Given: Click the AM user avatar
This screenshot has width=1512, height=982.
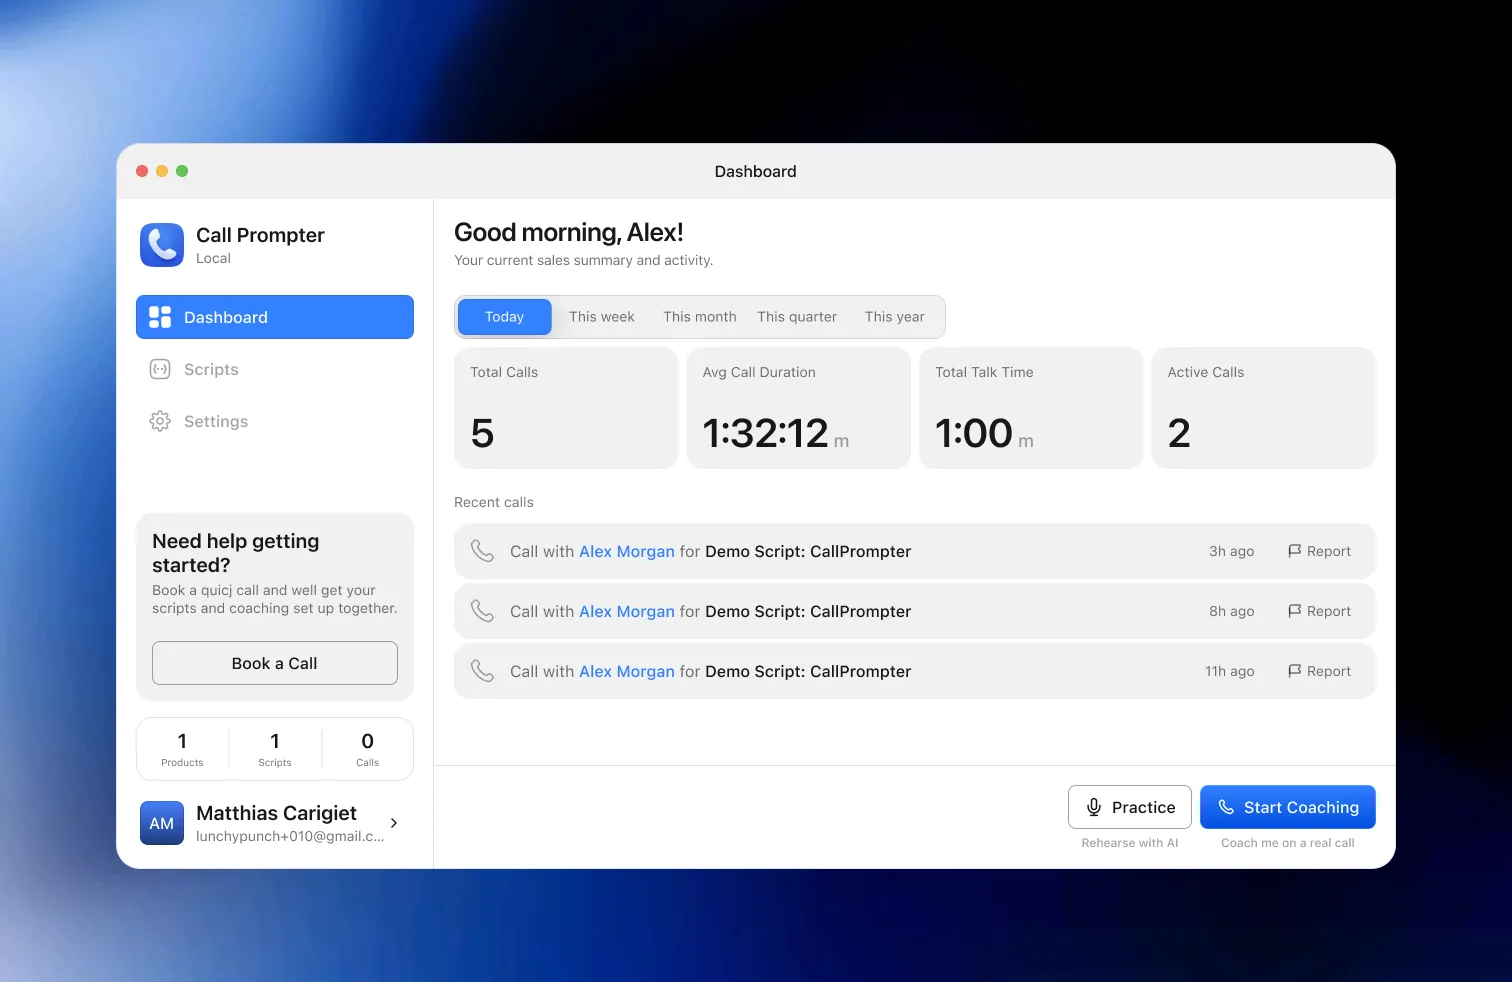Looking at the screenshot, I should tap(162, 823).
